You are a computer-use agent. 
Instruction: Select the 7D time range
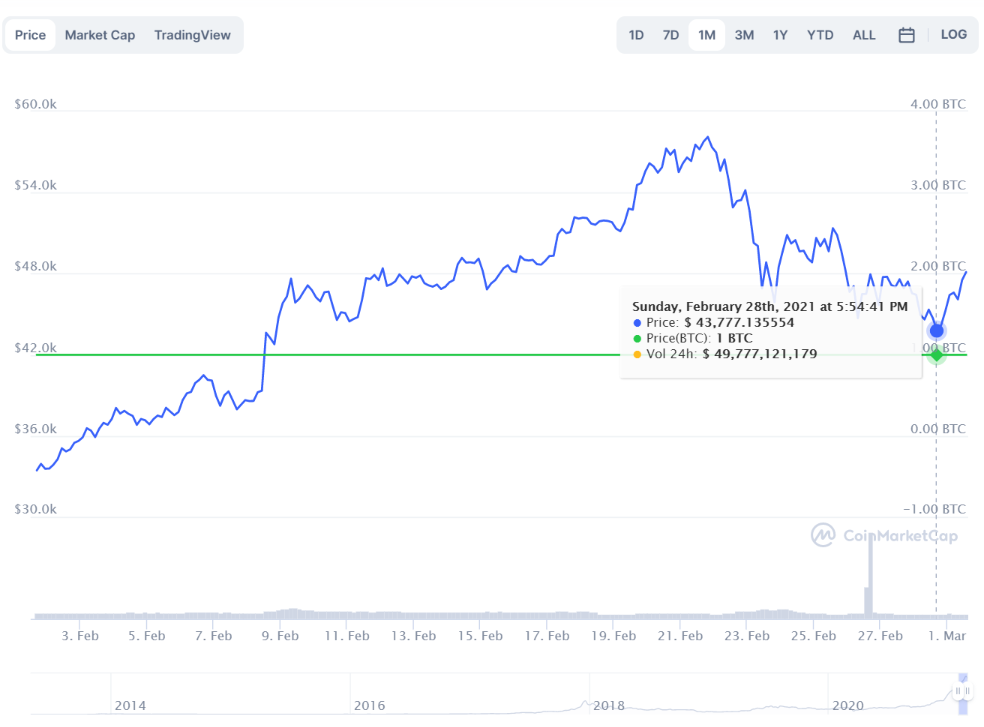point(671,35)
